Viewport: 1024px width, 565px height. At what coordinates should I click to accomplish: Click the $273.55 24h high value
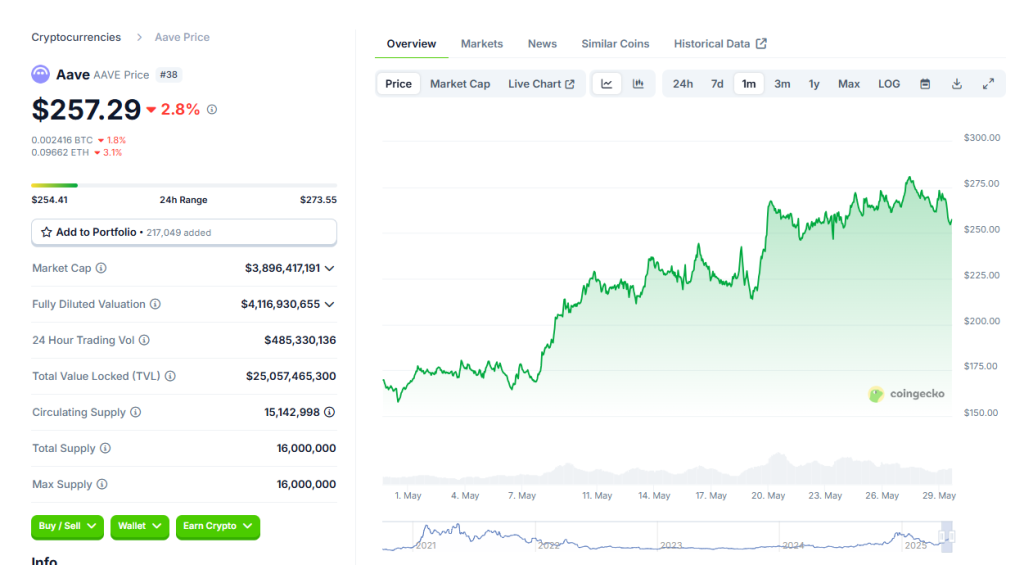(x=318, y=200)
